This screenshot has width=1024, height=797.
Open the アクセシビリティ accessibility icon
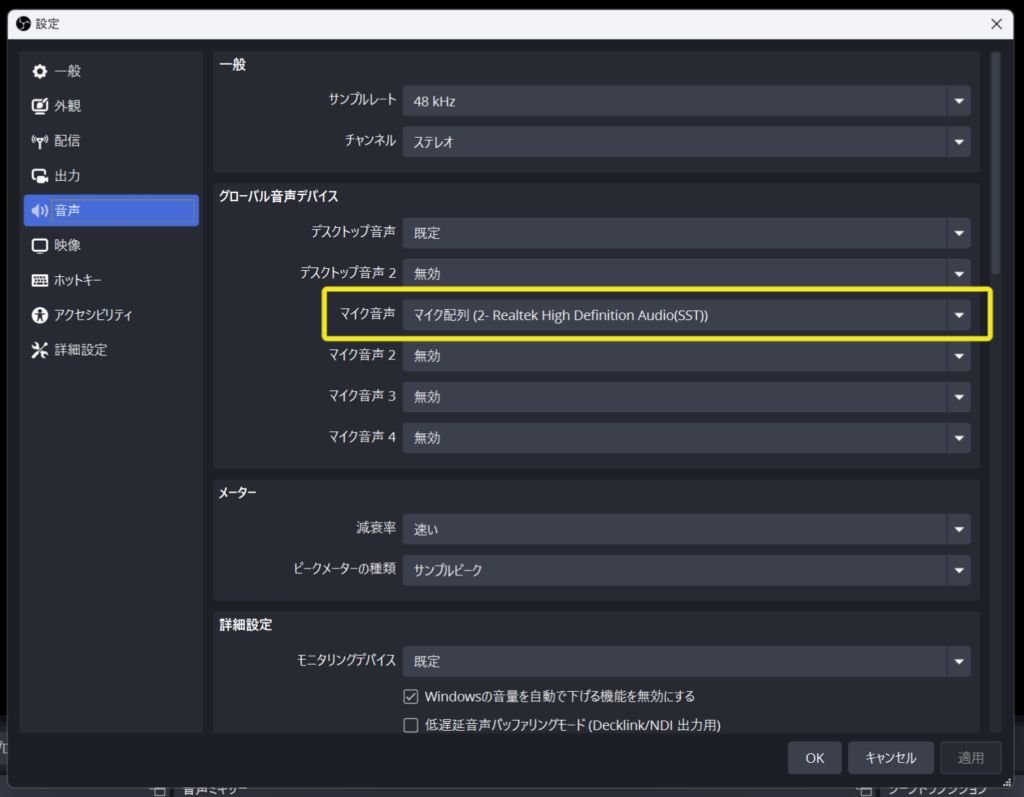pyautogui.click(x=40, y=315)
